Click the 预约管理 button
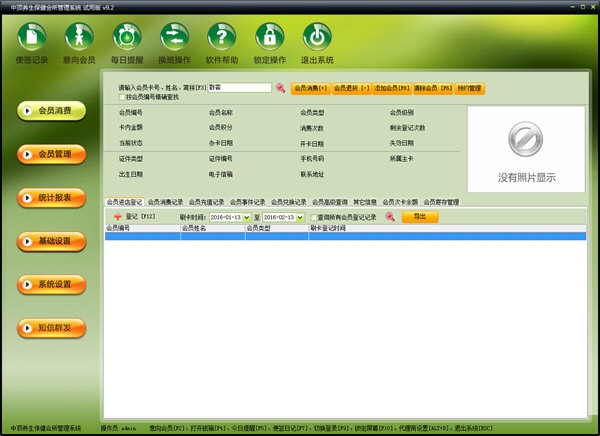The width and height of the screenshot is (600, 436). pos(470,88)
